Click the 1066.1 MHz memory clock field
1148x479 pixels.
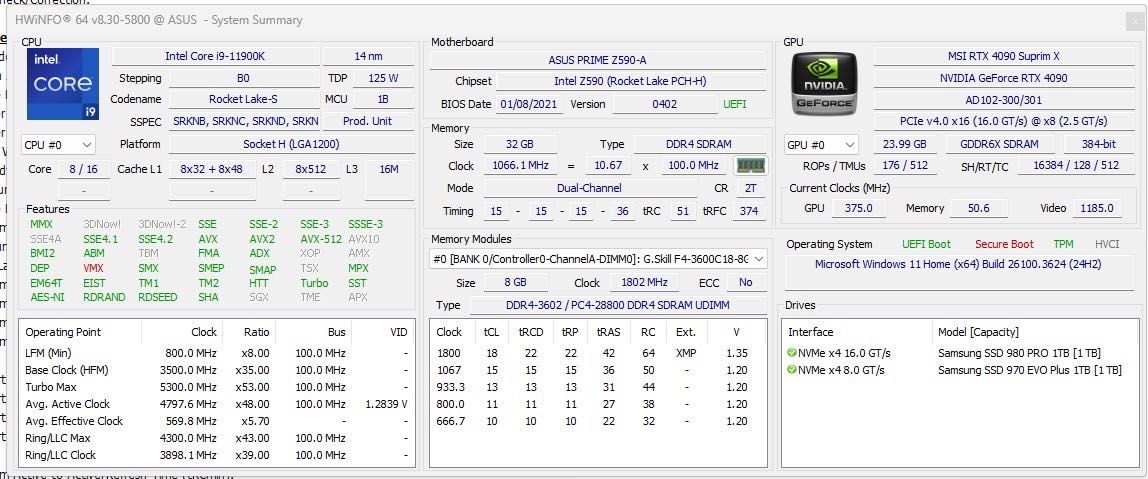pyautogui.click(x=523, y=166)
